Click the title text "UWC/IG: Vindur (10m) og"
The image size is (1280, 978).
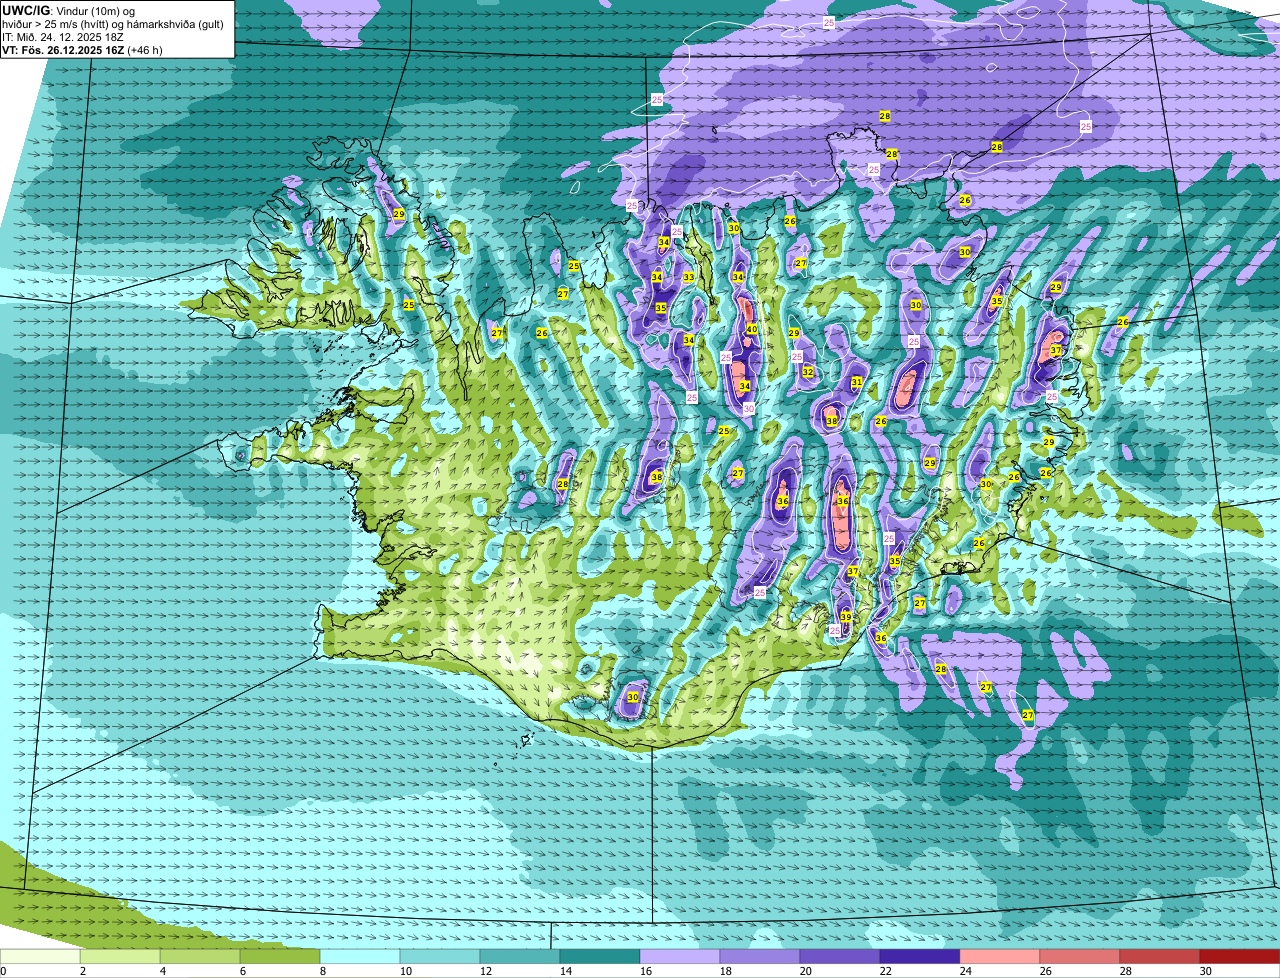pos(68,11)
